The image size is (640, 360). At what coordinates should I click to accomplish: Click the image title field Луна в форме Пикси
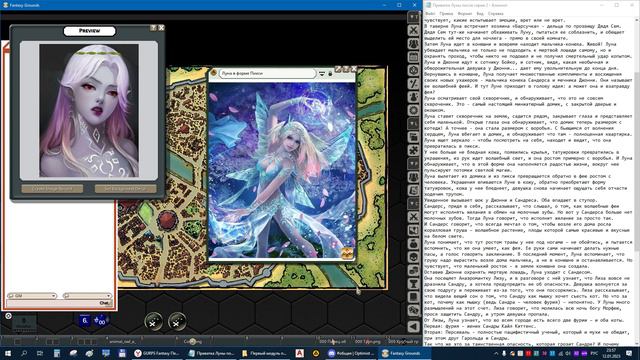[267, 73]
